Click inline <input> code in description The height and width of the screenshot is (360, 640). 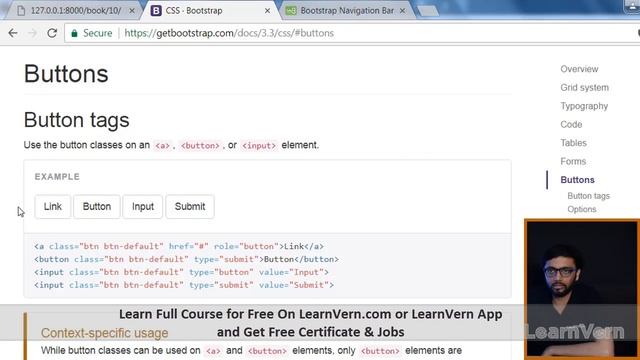pyautogui.click(x=259, y=145)
